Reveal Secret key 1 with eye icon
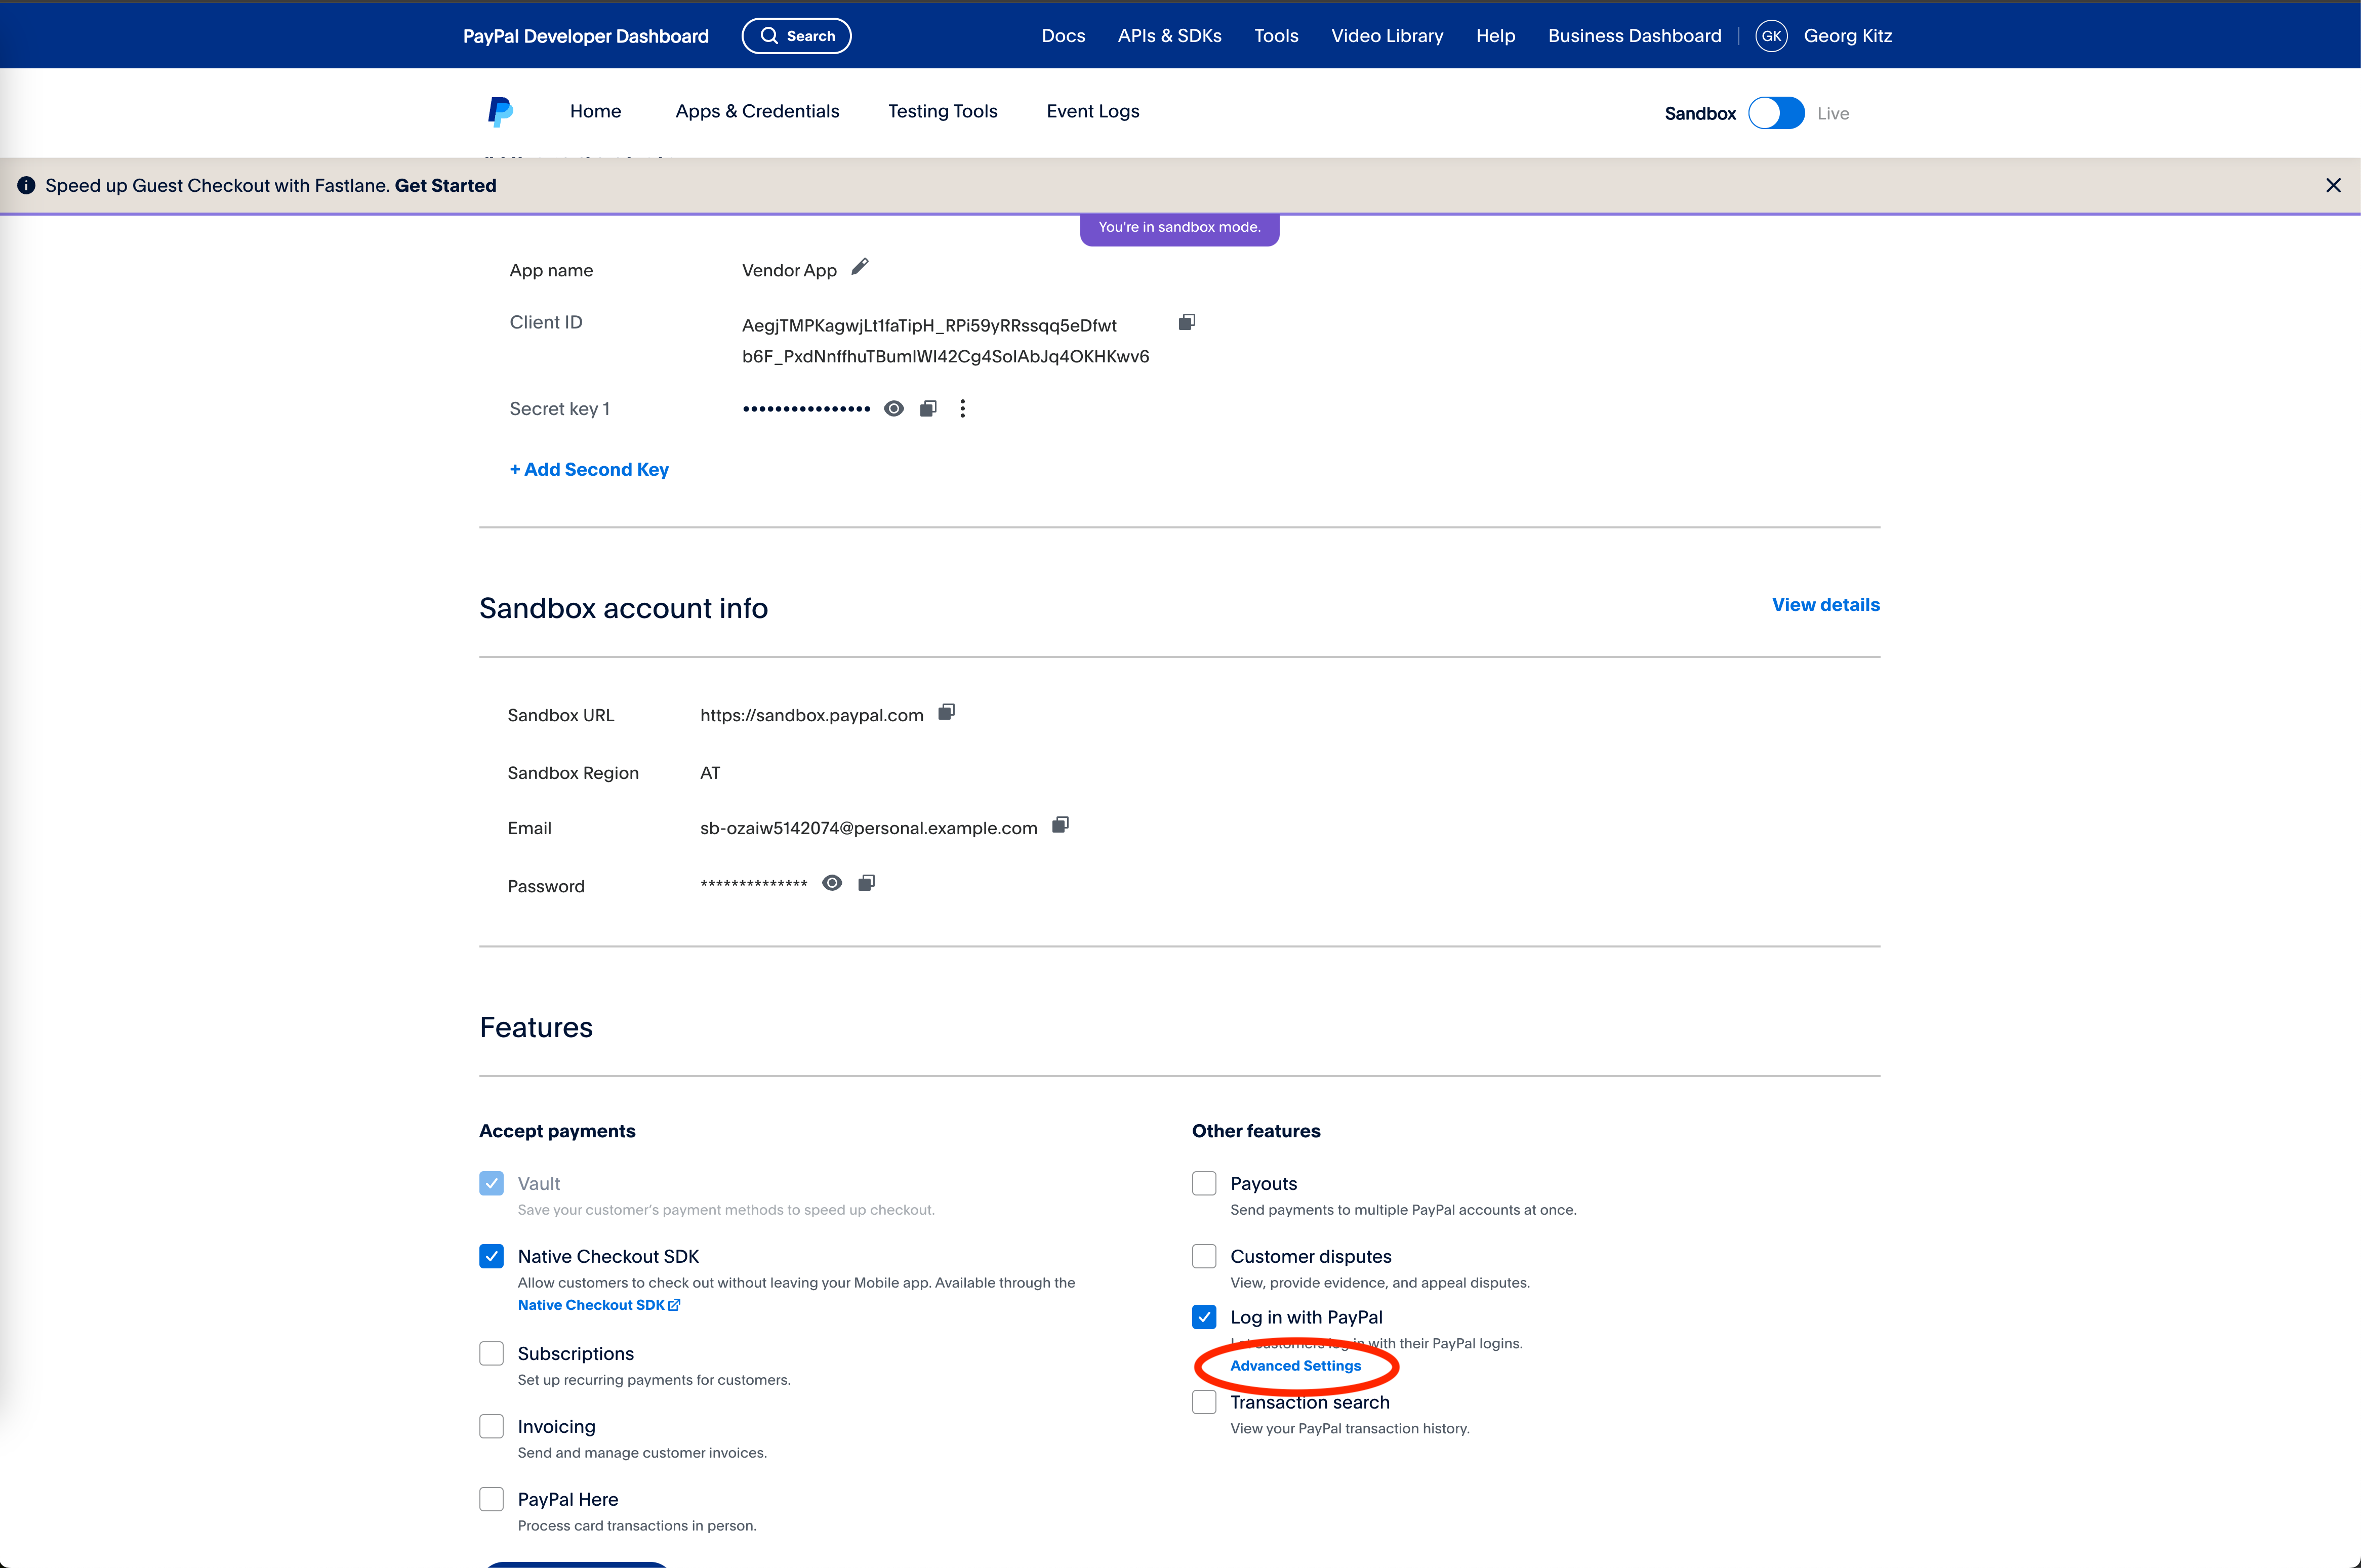The width and height of the screenshot is (2361, 1568). [x=894, y=409]
